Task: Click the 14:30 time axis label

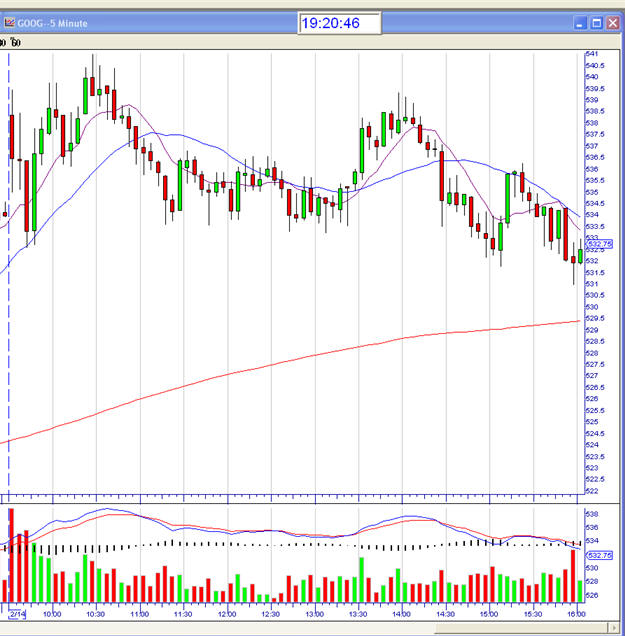Action: (445, 614)
